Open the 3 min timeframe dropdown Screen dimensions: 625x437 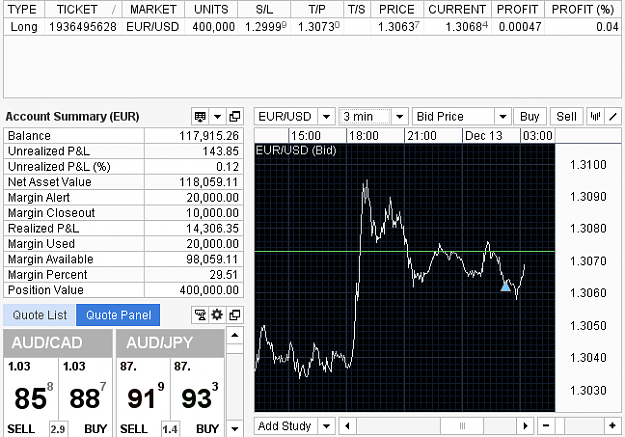[399, 117]
